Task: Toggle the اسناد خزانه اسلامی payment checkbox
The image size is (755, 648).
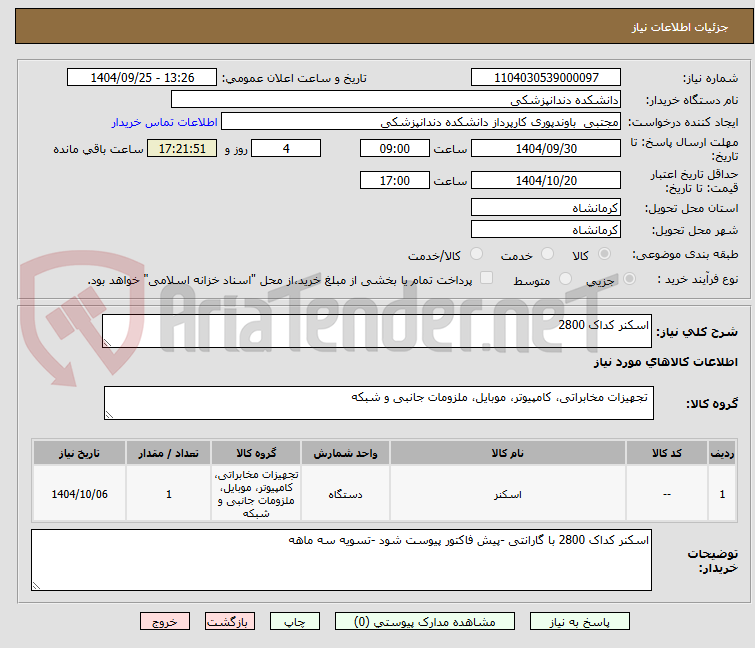Action: [487, 278]
